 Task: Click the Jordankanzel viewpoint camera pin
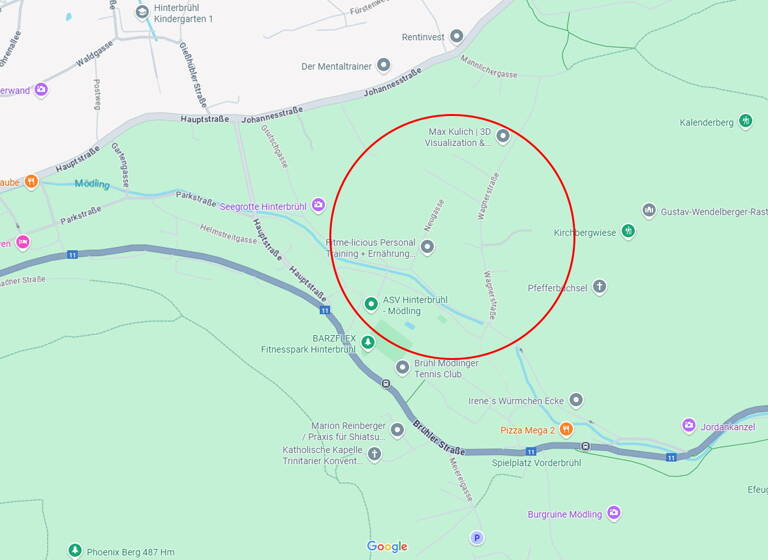point(689,425)
